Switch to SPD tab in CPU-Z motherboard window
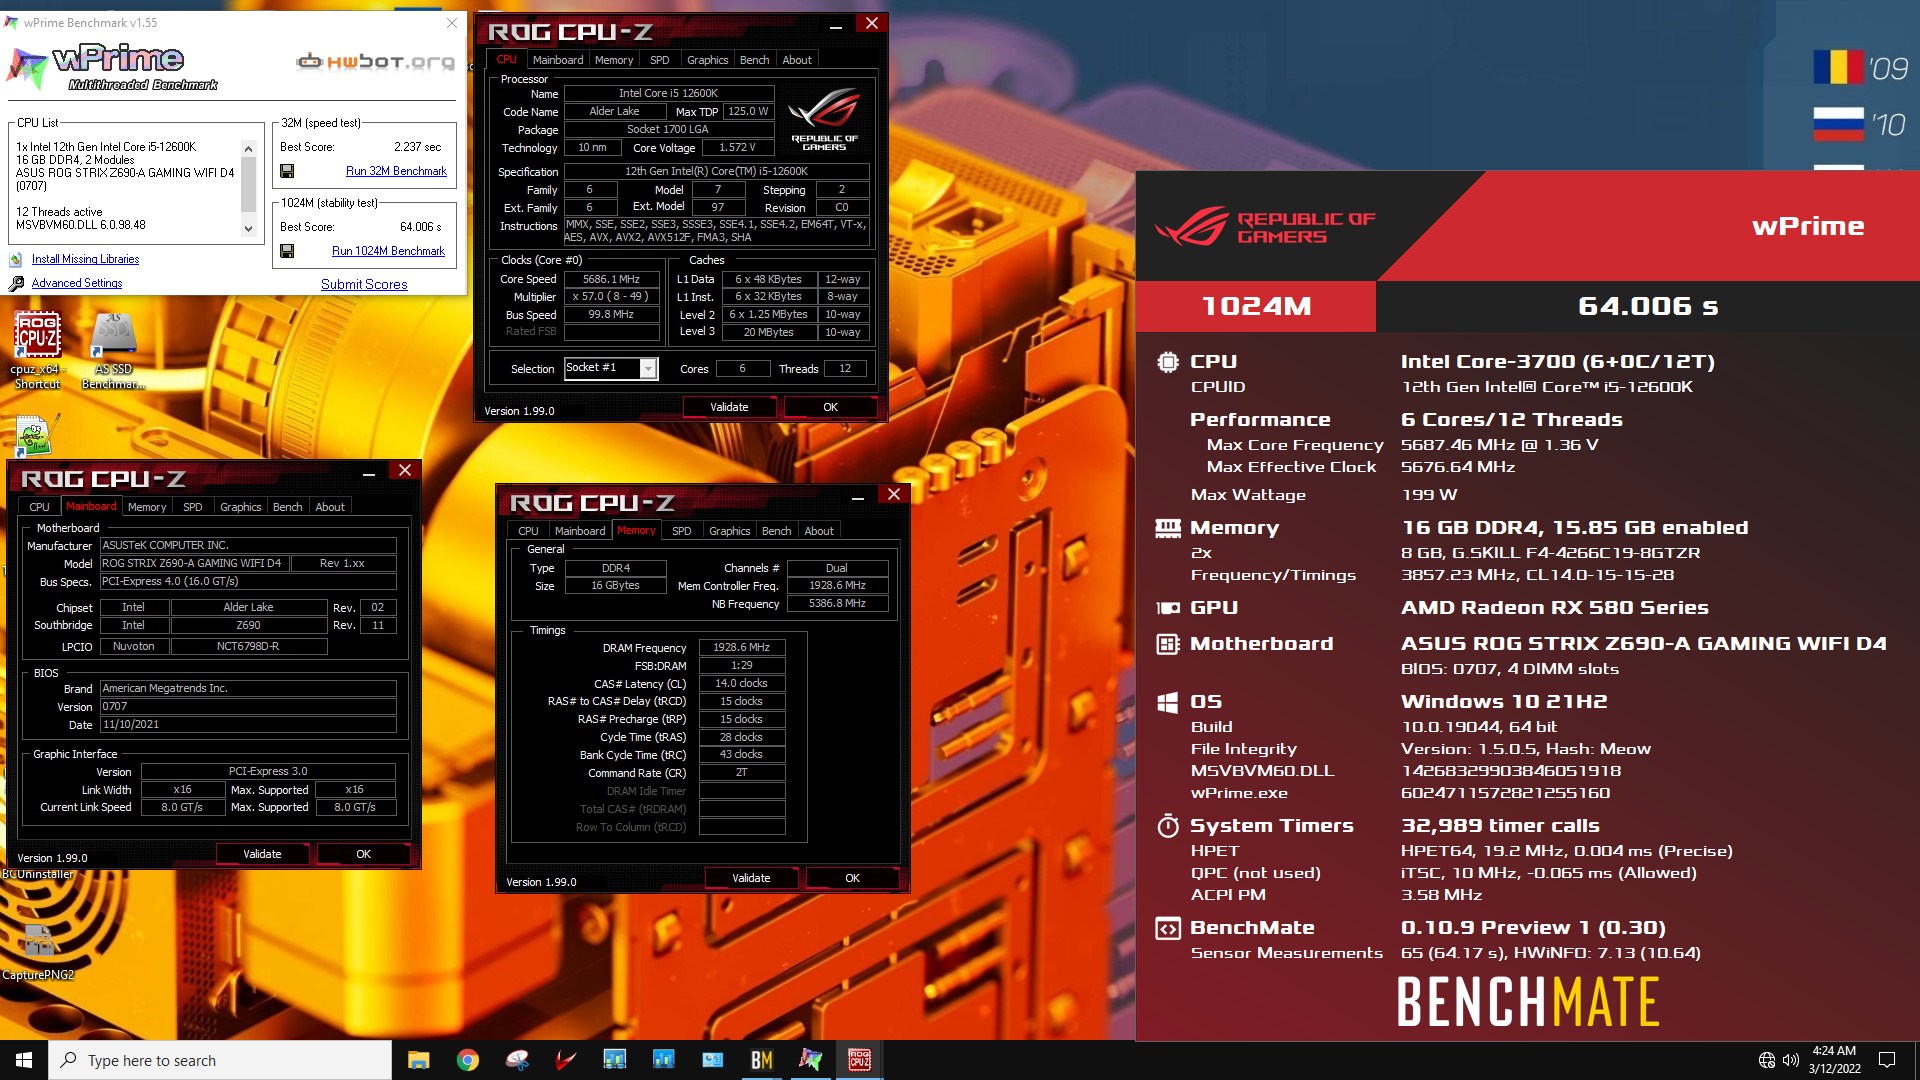 point(193,507)
